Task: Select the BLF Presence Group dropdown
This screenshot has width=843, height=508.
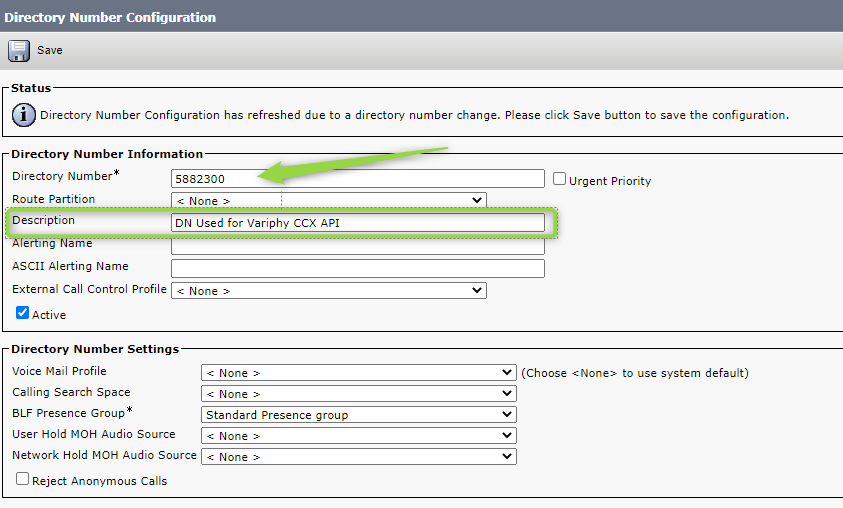Action: point(359,414)
